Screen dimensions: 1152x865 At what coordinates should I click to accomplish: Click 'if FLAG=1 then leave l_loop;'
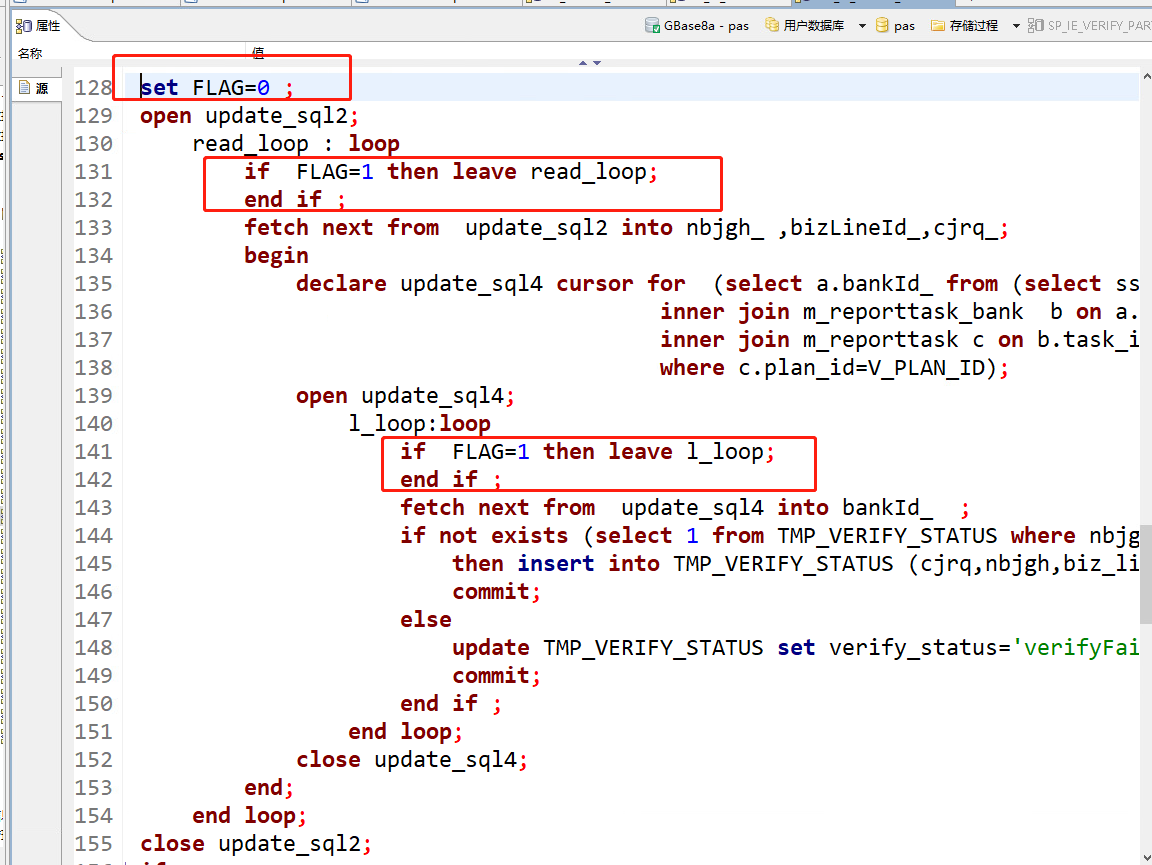point(587,451)
